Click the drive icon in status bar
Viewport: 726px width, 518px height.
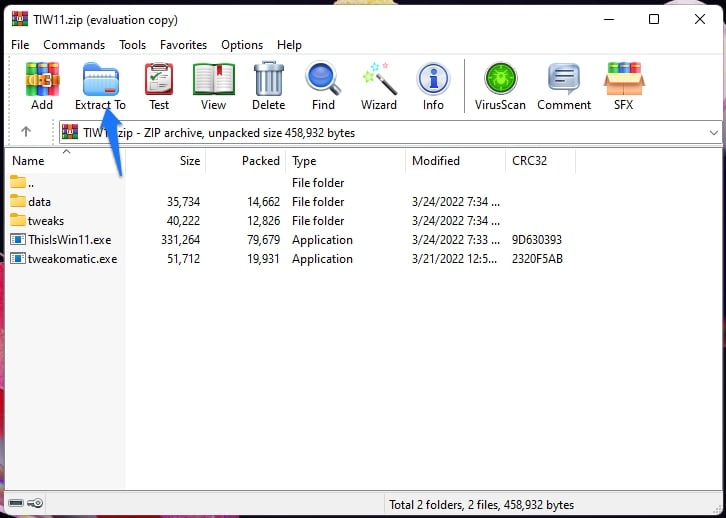tap(15, 503)
